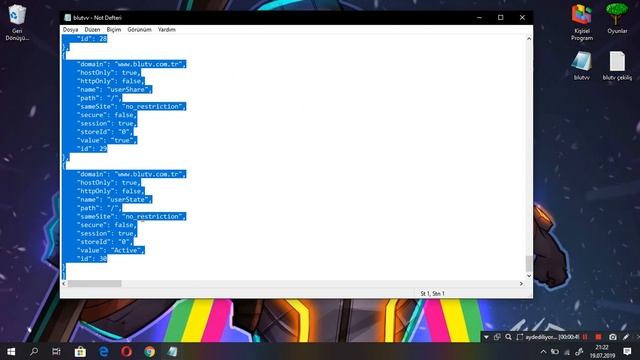Click the horizontal scrollbar left arrow
640x360 pixels.
64,284
